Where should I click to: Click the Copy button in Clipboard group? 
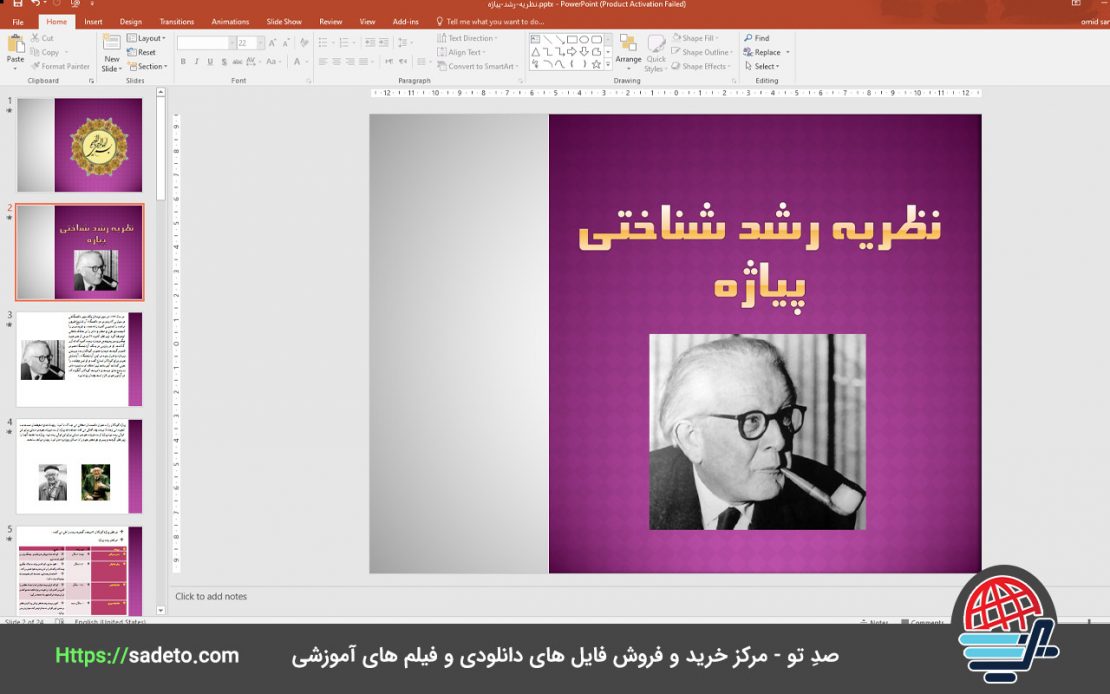(45, 52)
